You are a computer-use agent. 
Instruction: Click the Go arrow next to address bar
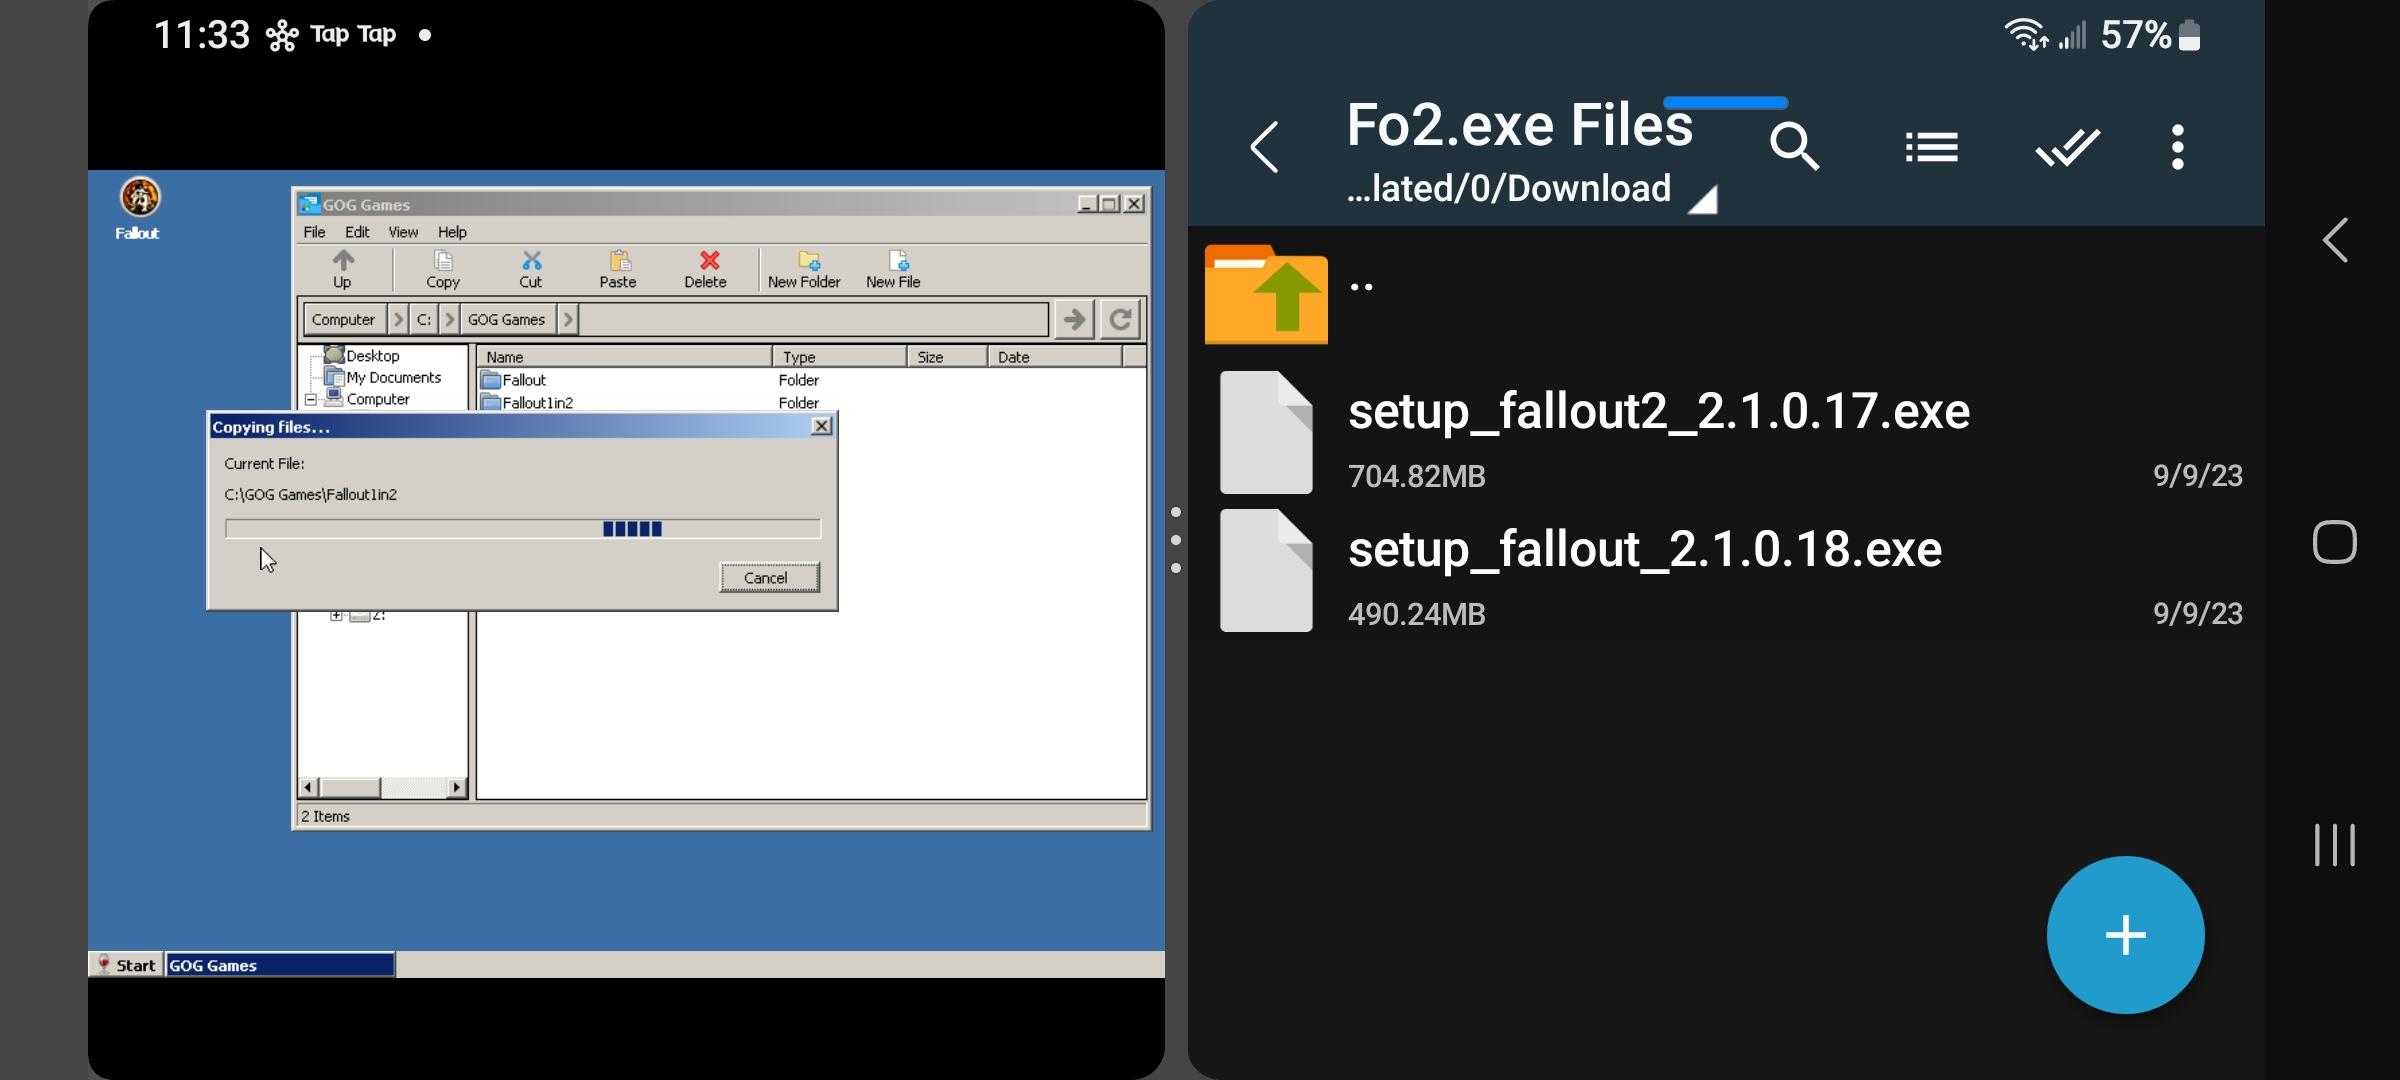[1074, 320]
